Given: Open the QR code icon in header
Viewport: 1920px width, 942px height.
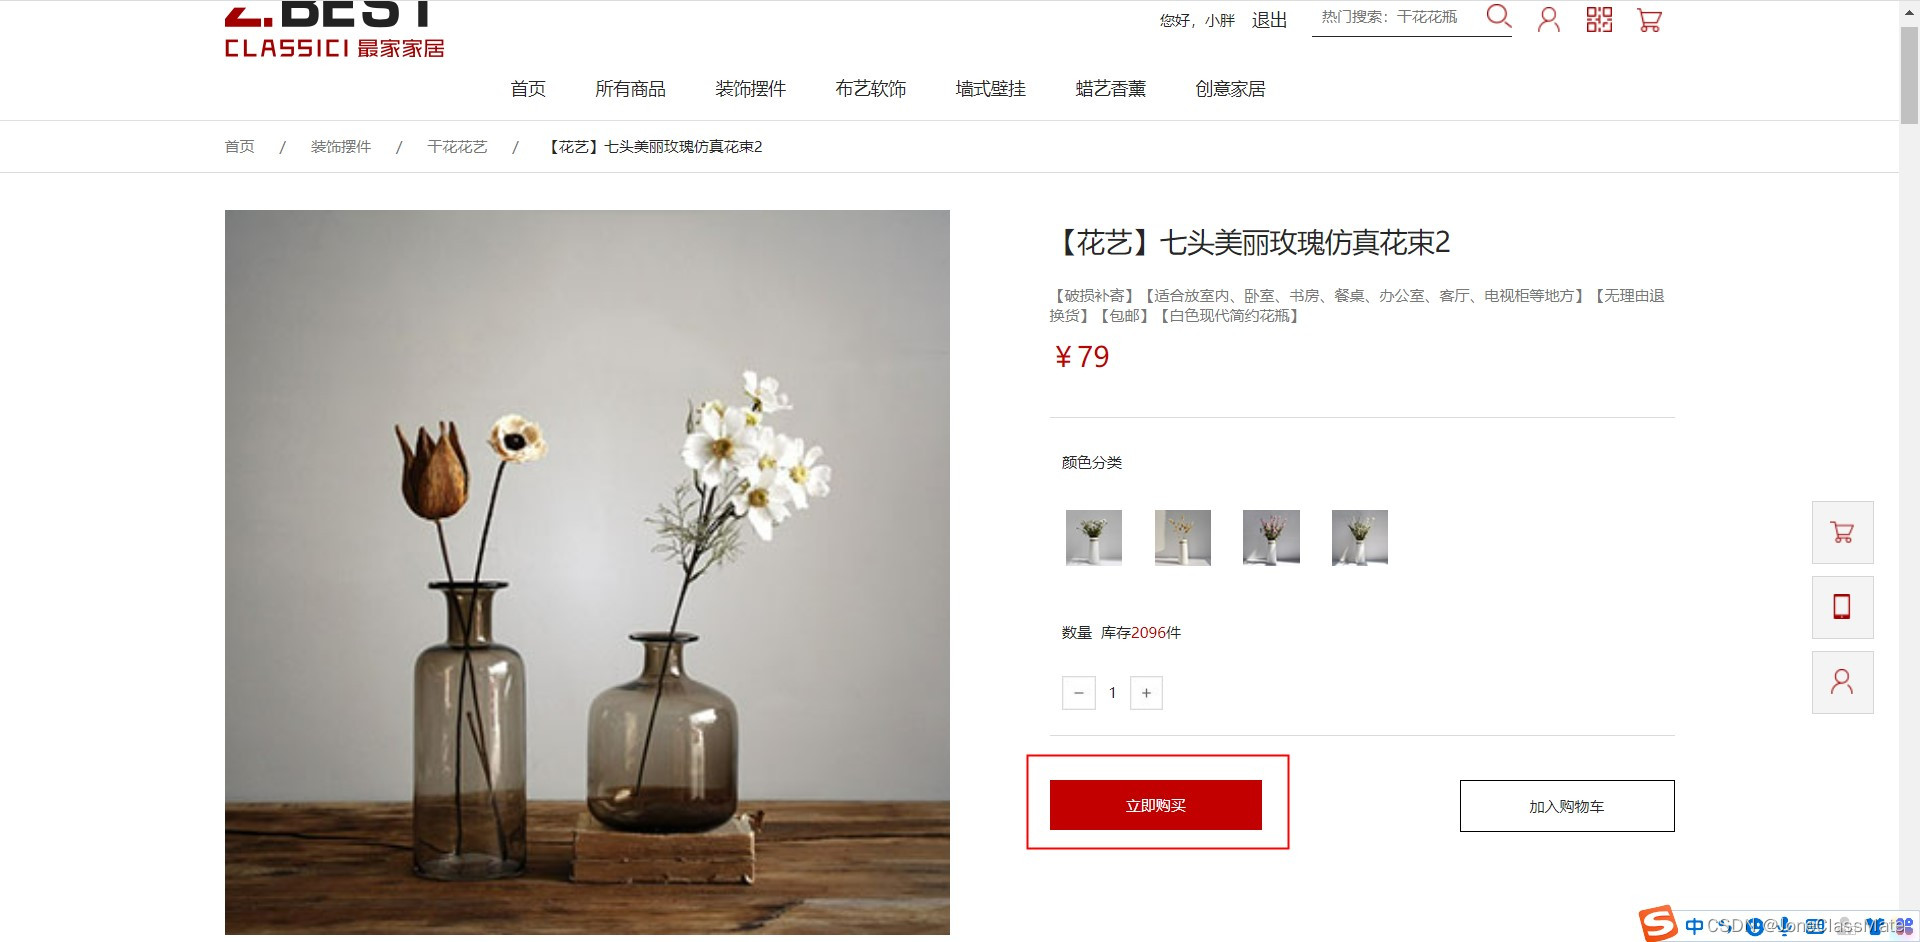Looking at the screenshot, I should click(x=1599, y=20).
